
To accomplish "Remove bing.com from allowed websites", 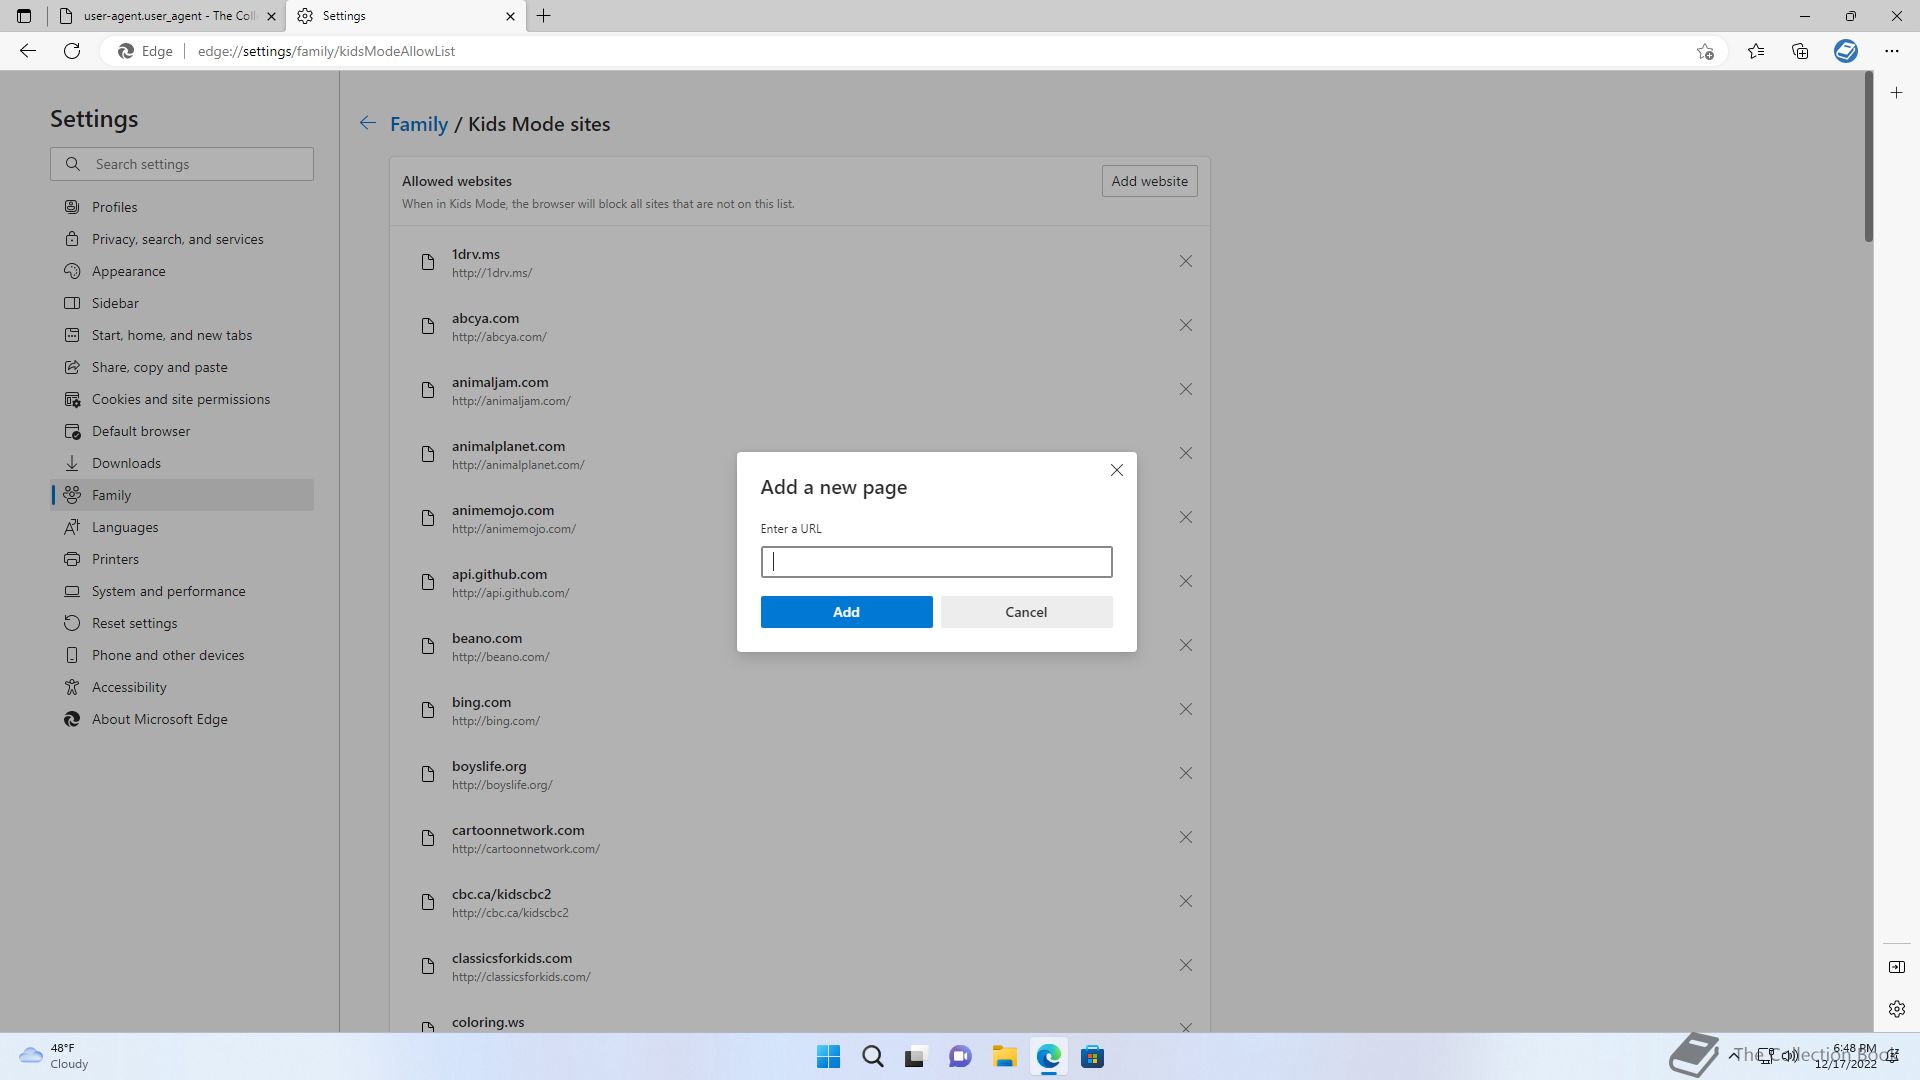I will [1185, 709].
